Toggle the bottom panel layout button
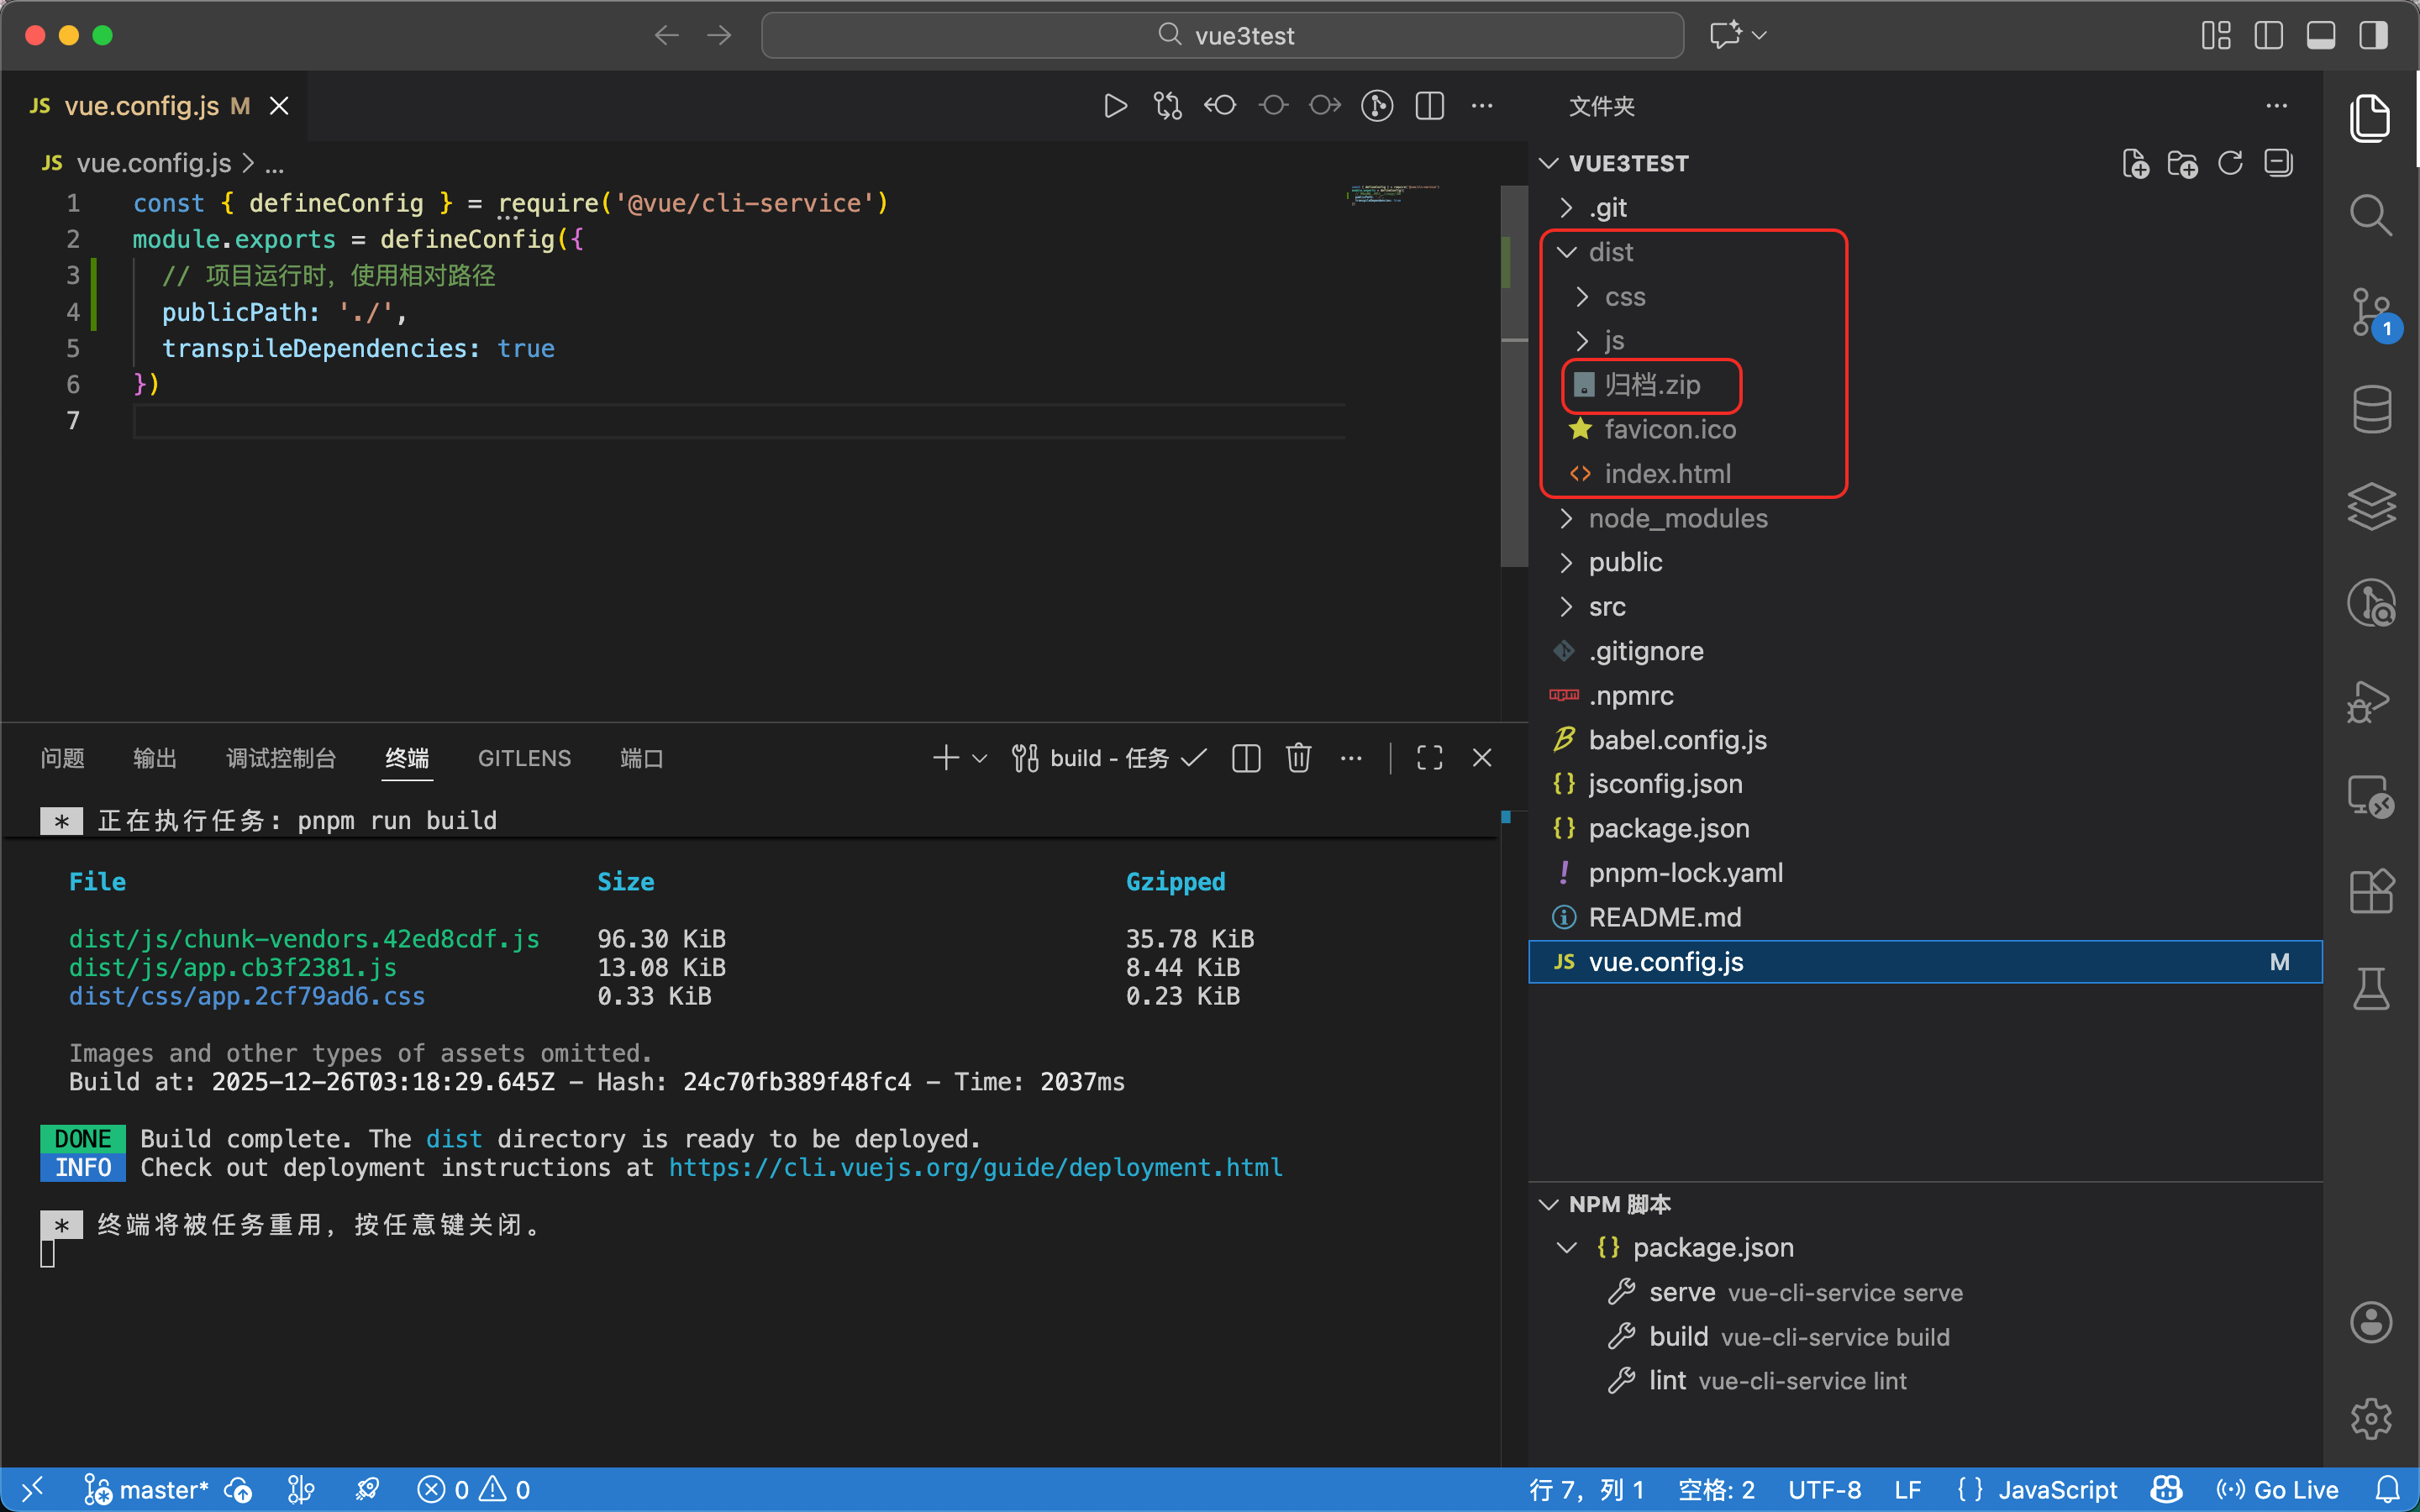Viewport: 2420px width, 1512px height. (x=2320, y=36)
